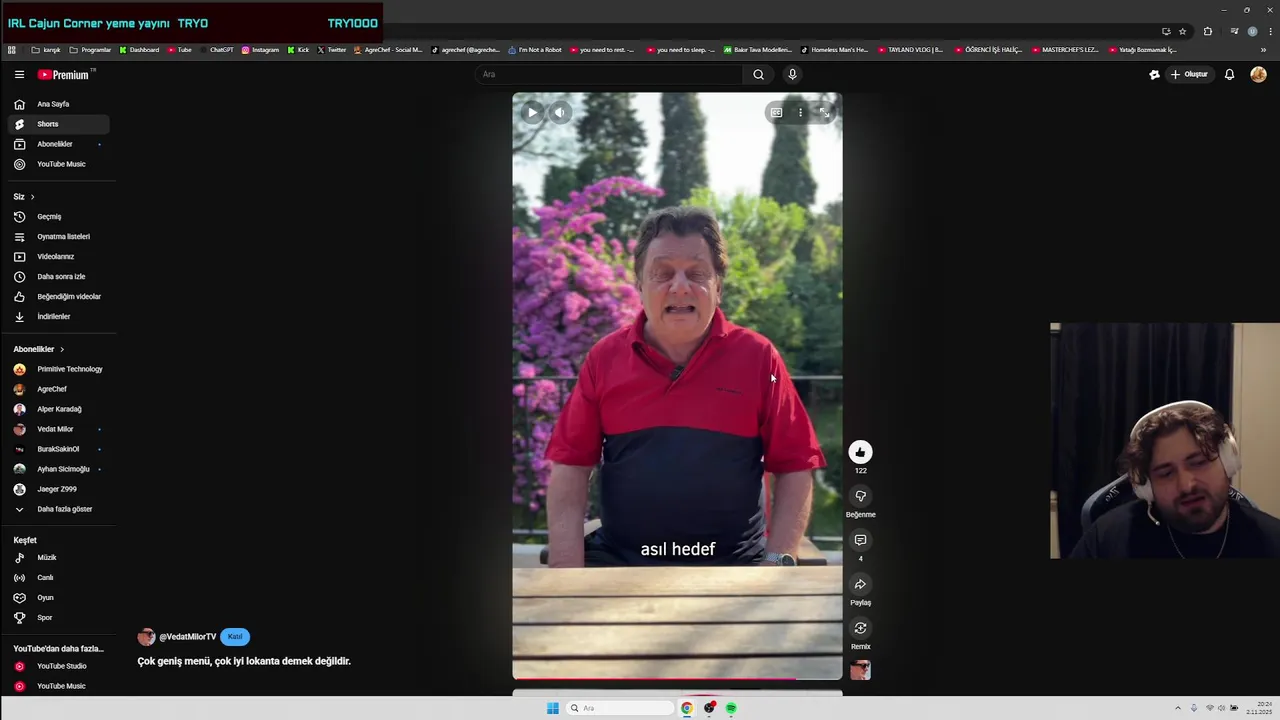
Task: Open the karışık bookmark folder
Action: tap(46, 50)
